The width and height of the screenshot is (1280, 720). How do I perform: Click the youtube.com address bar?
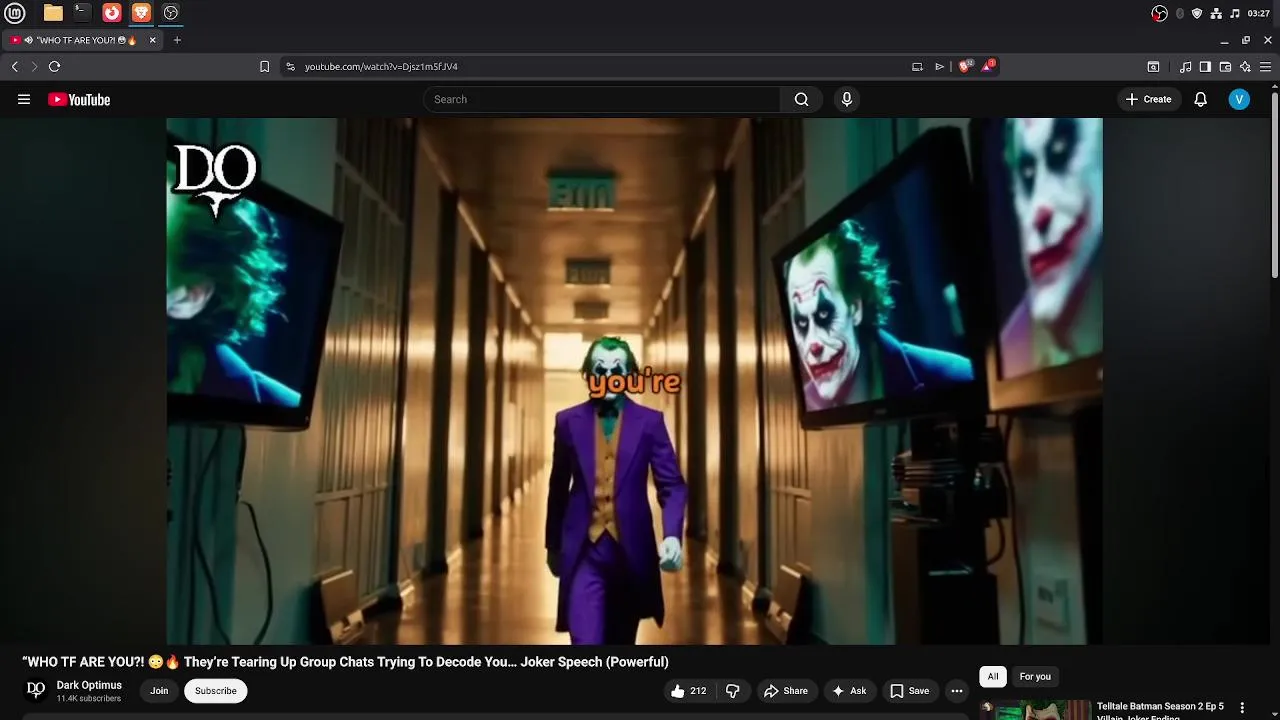click(x=600, y=66)
